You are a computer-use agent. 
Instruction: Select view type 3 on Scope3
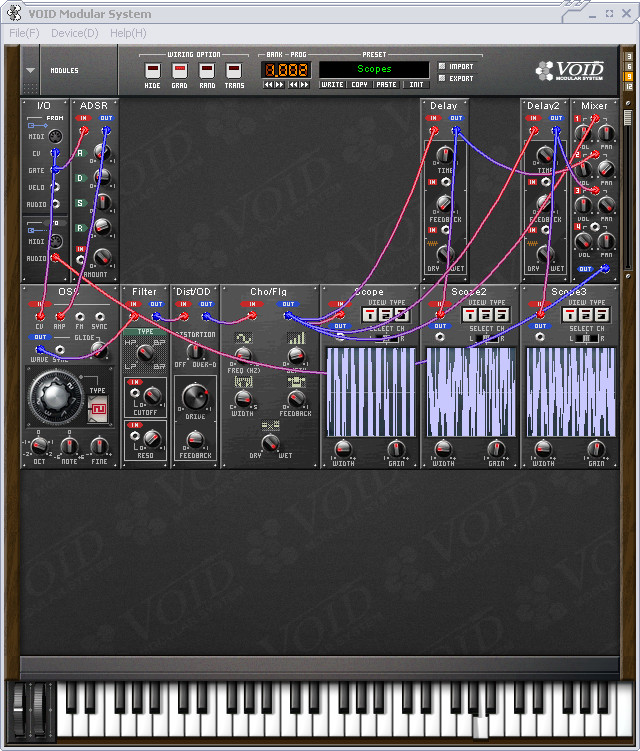click(602, 315)
